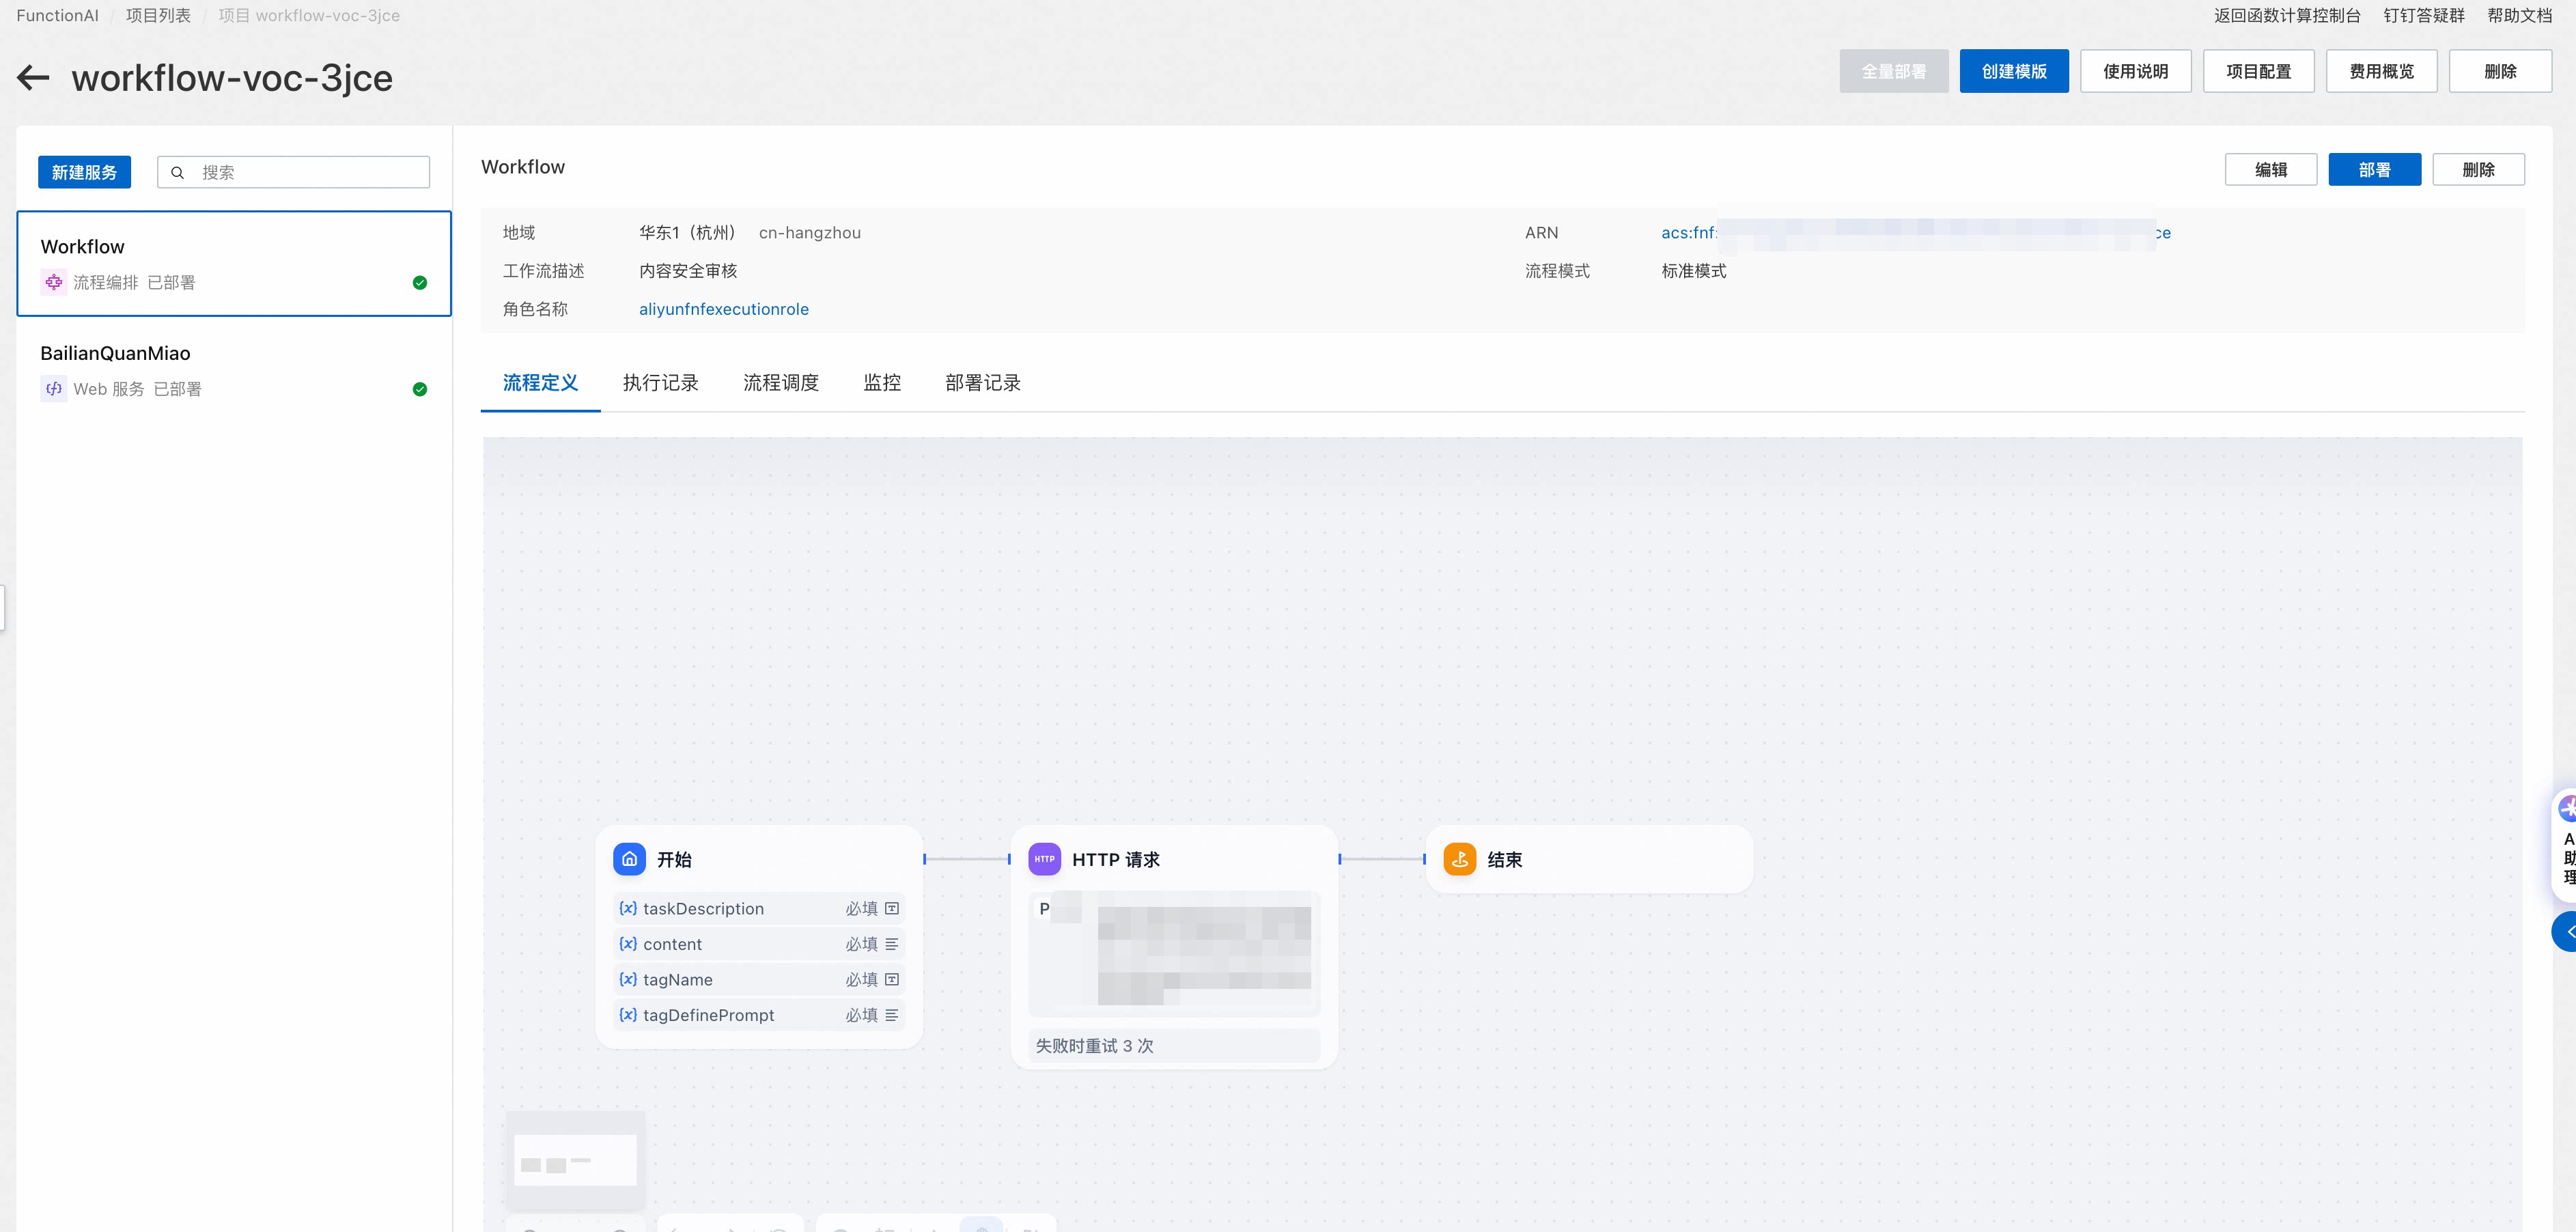Select the BailianQuanMiao service item
Viewport: 2576px width, 1232px height.
234,370
